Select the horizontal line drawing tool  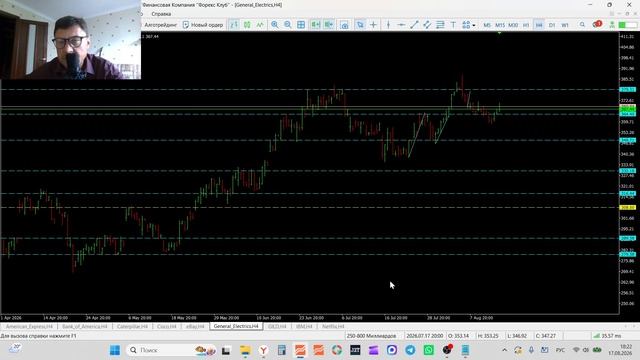[401, 25]
